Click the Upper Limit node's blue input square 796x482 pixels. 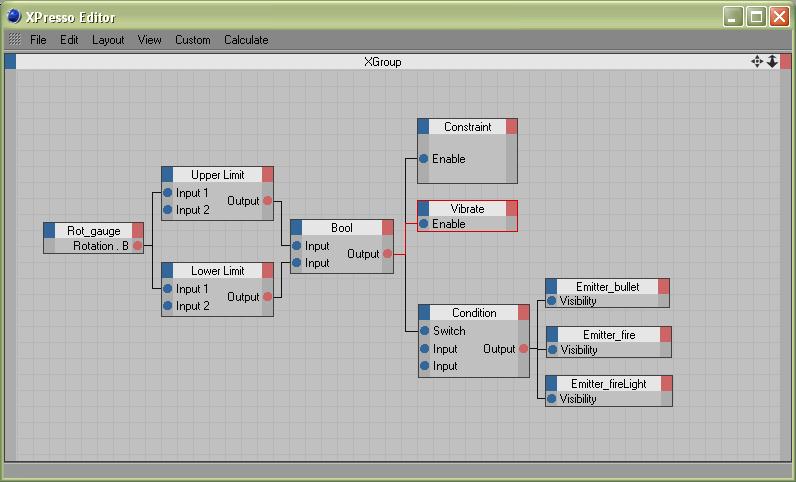coord(167,175)
